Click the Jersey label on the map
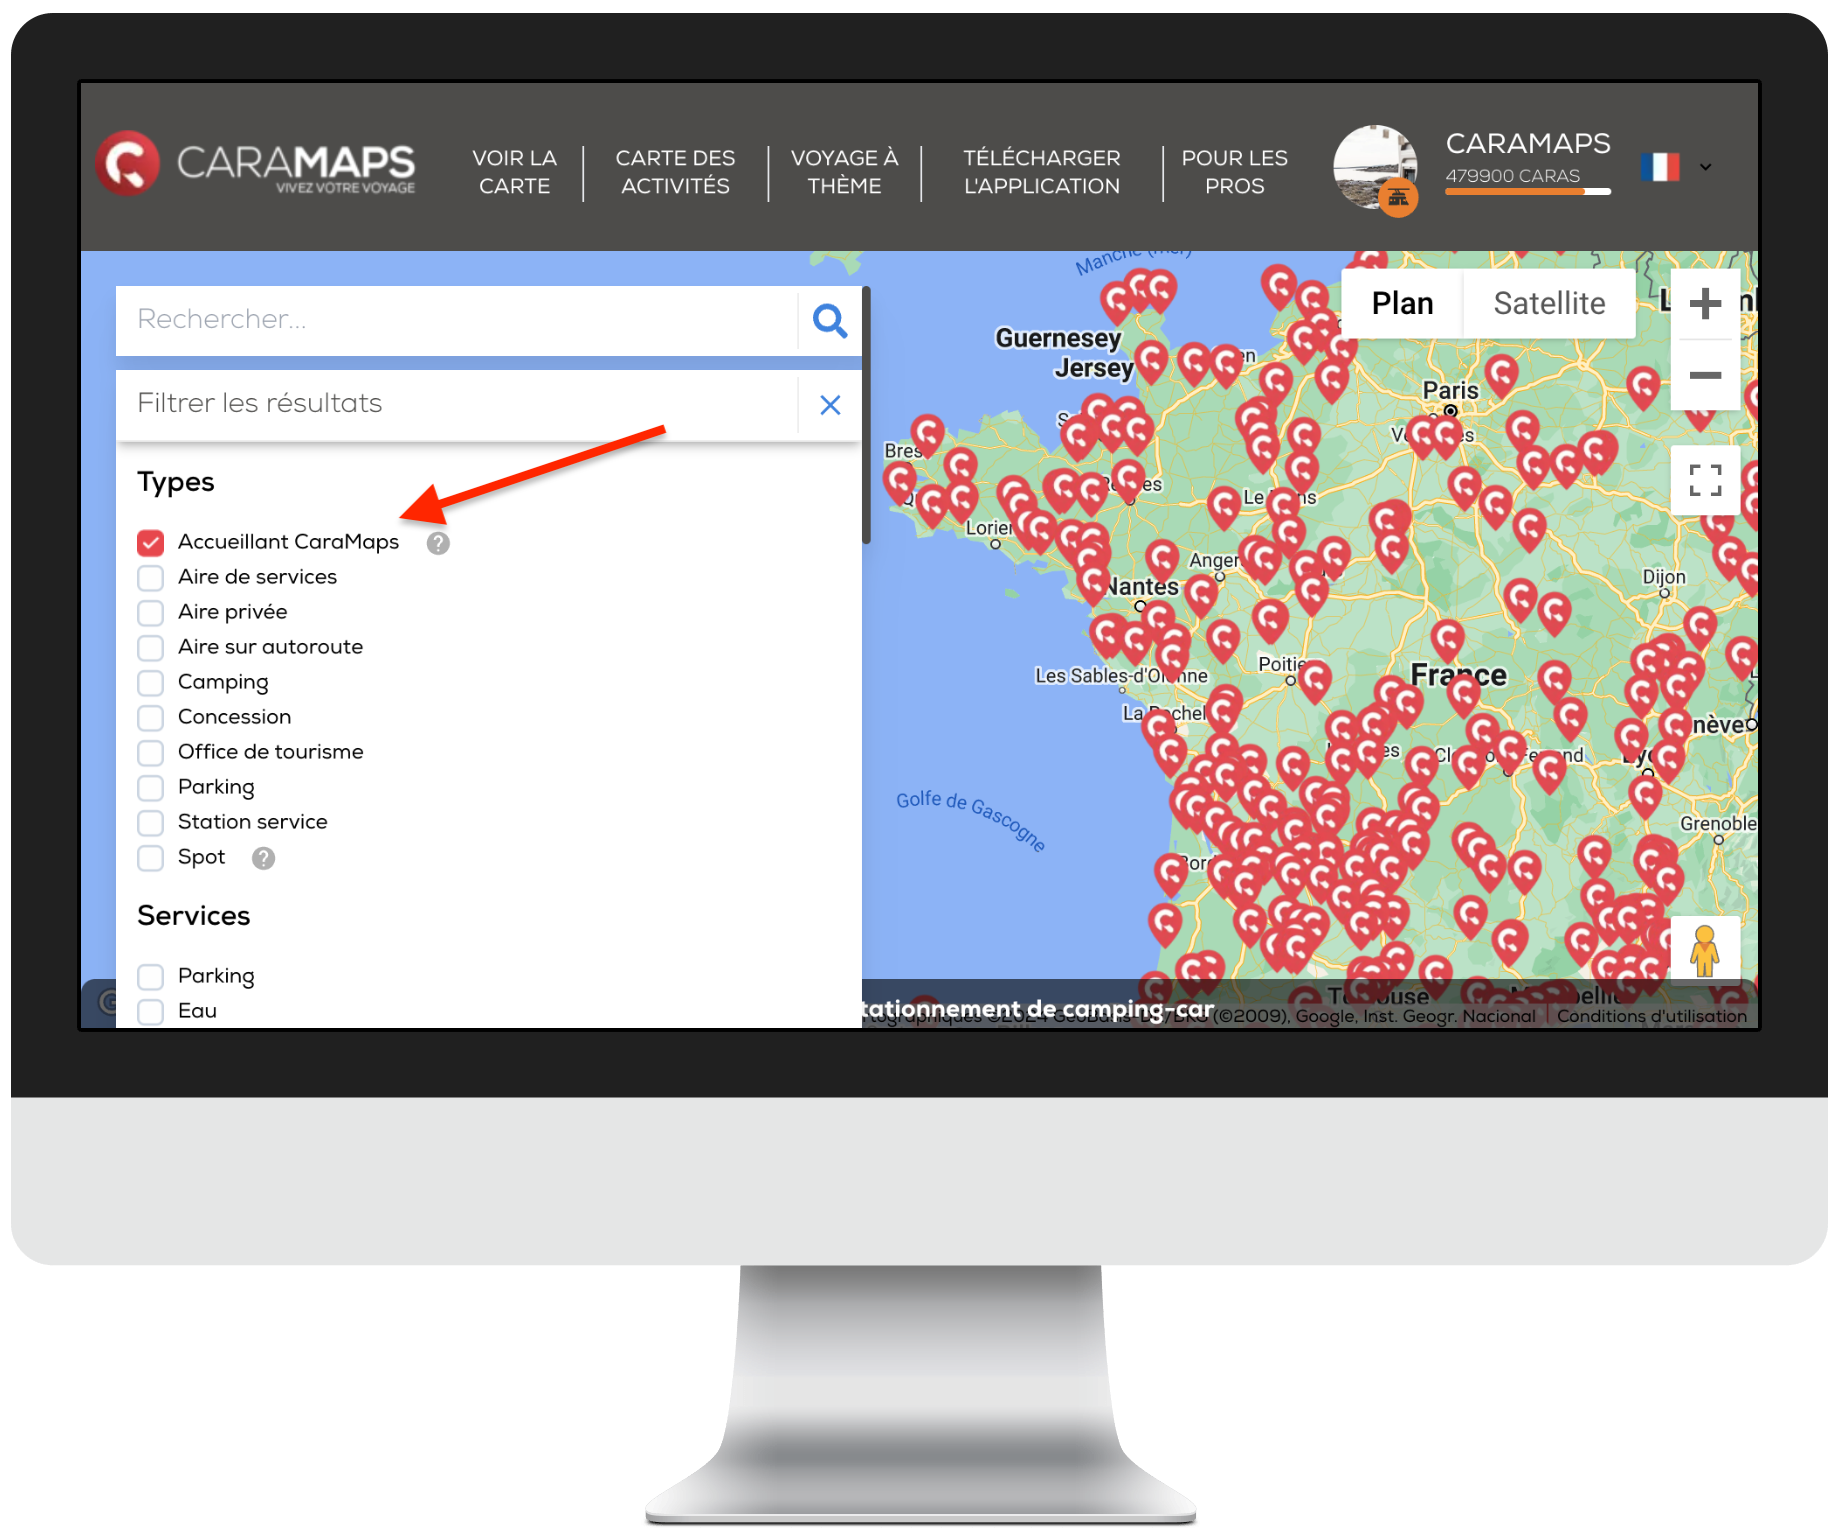This screenshot has width=1841, height=1535. [1094, 368]
